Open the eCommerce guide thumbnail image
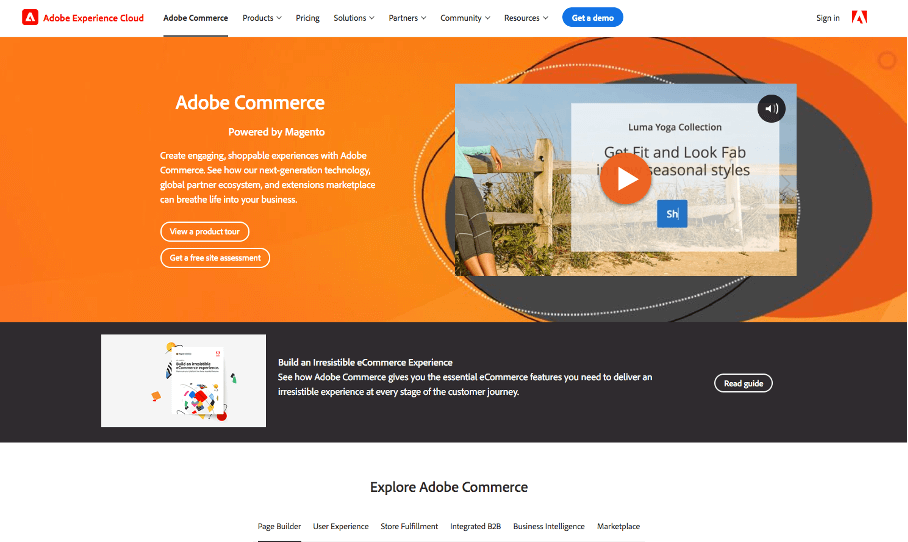908x542 pixels. (x=184, y=380)
